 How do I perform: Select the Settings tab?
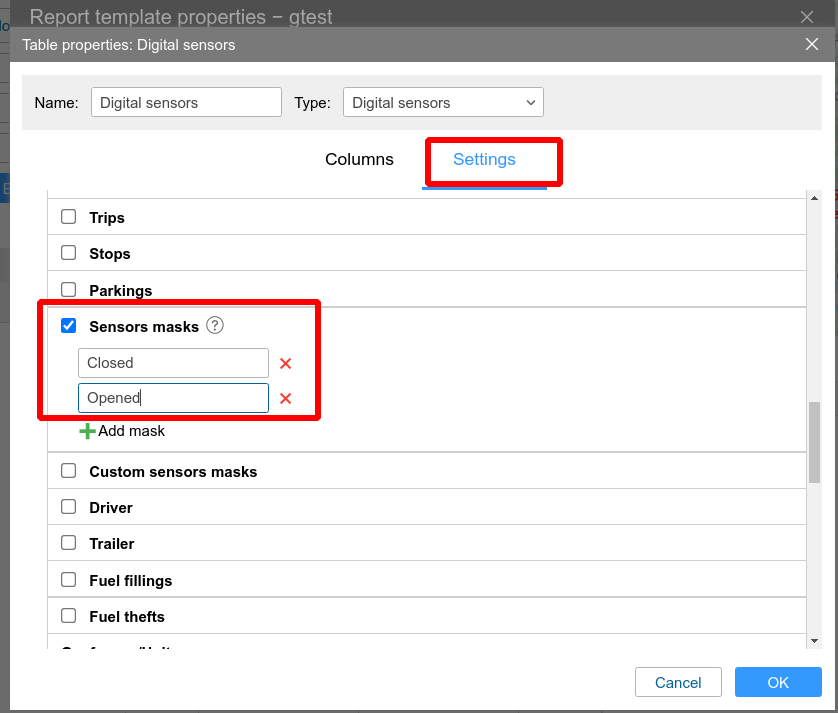484,160
